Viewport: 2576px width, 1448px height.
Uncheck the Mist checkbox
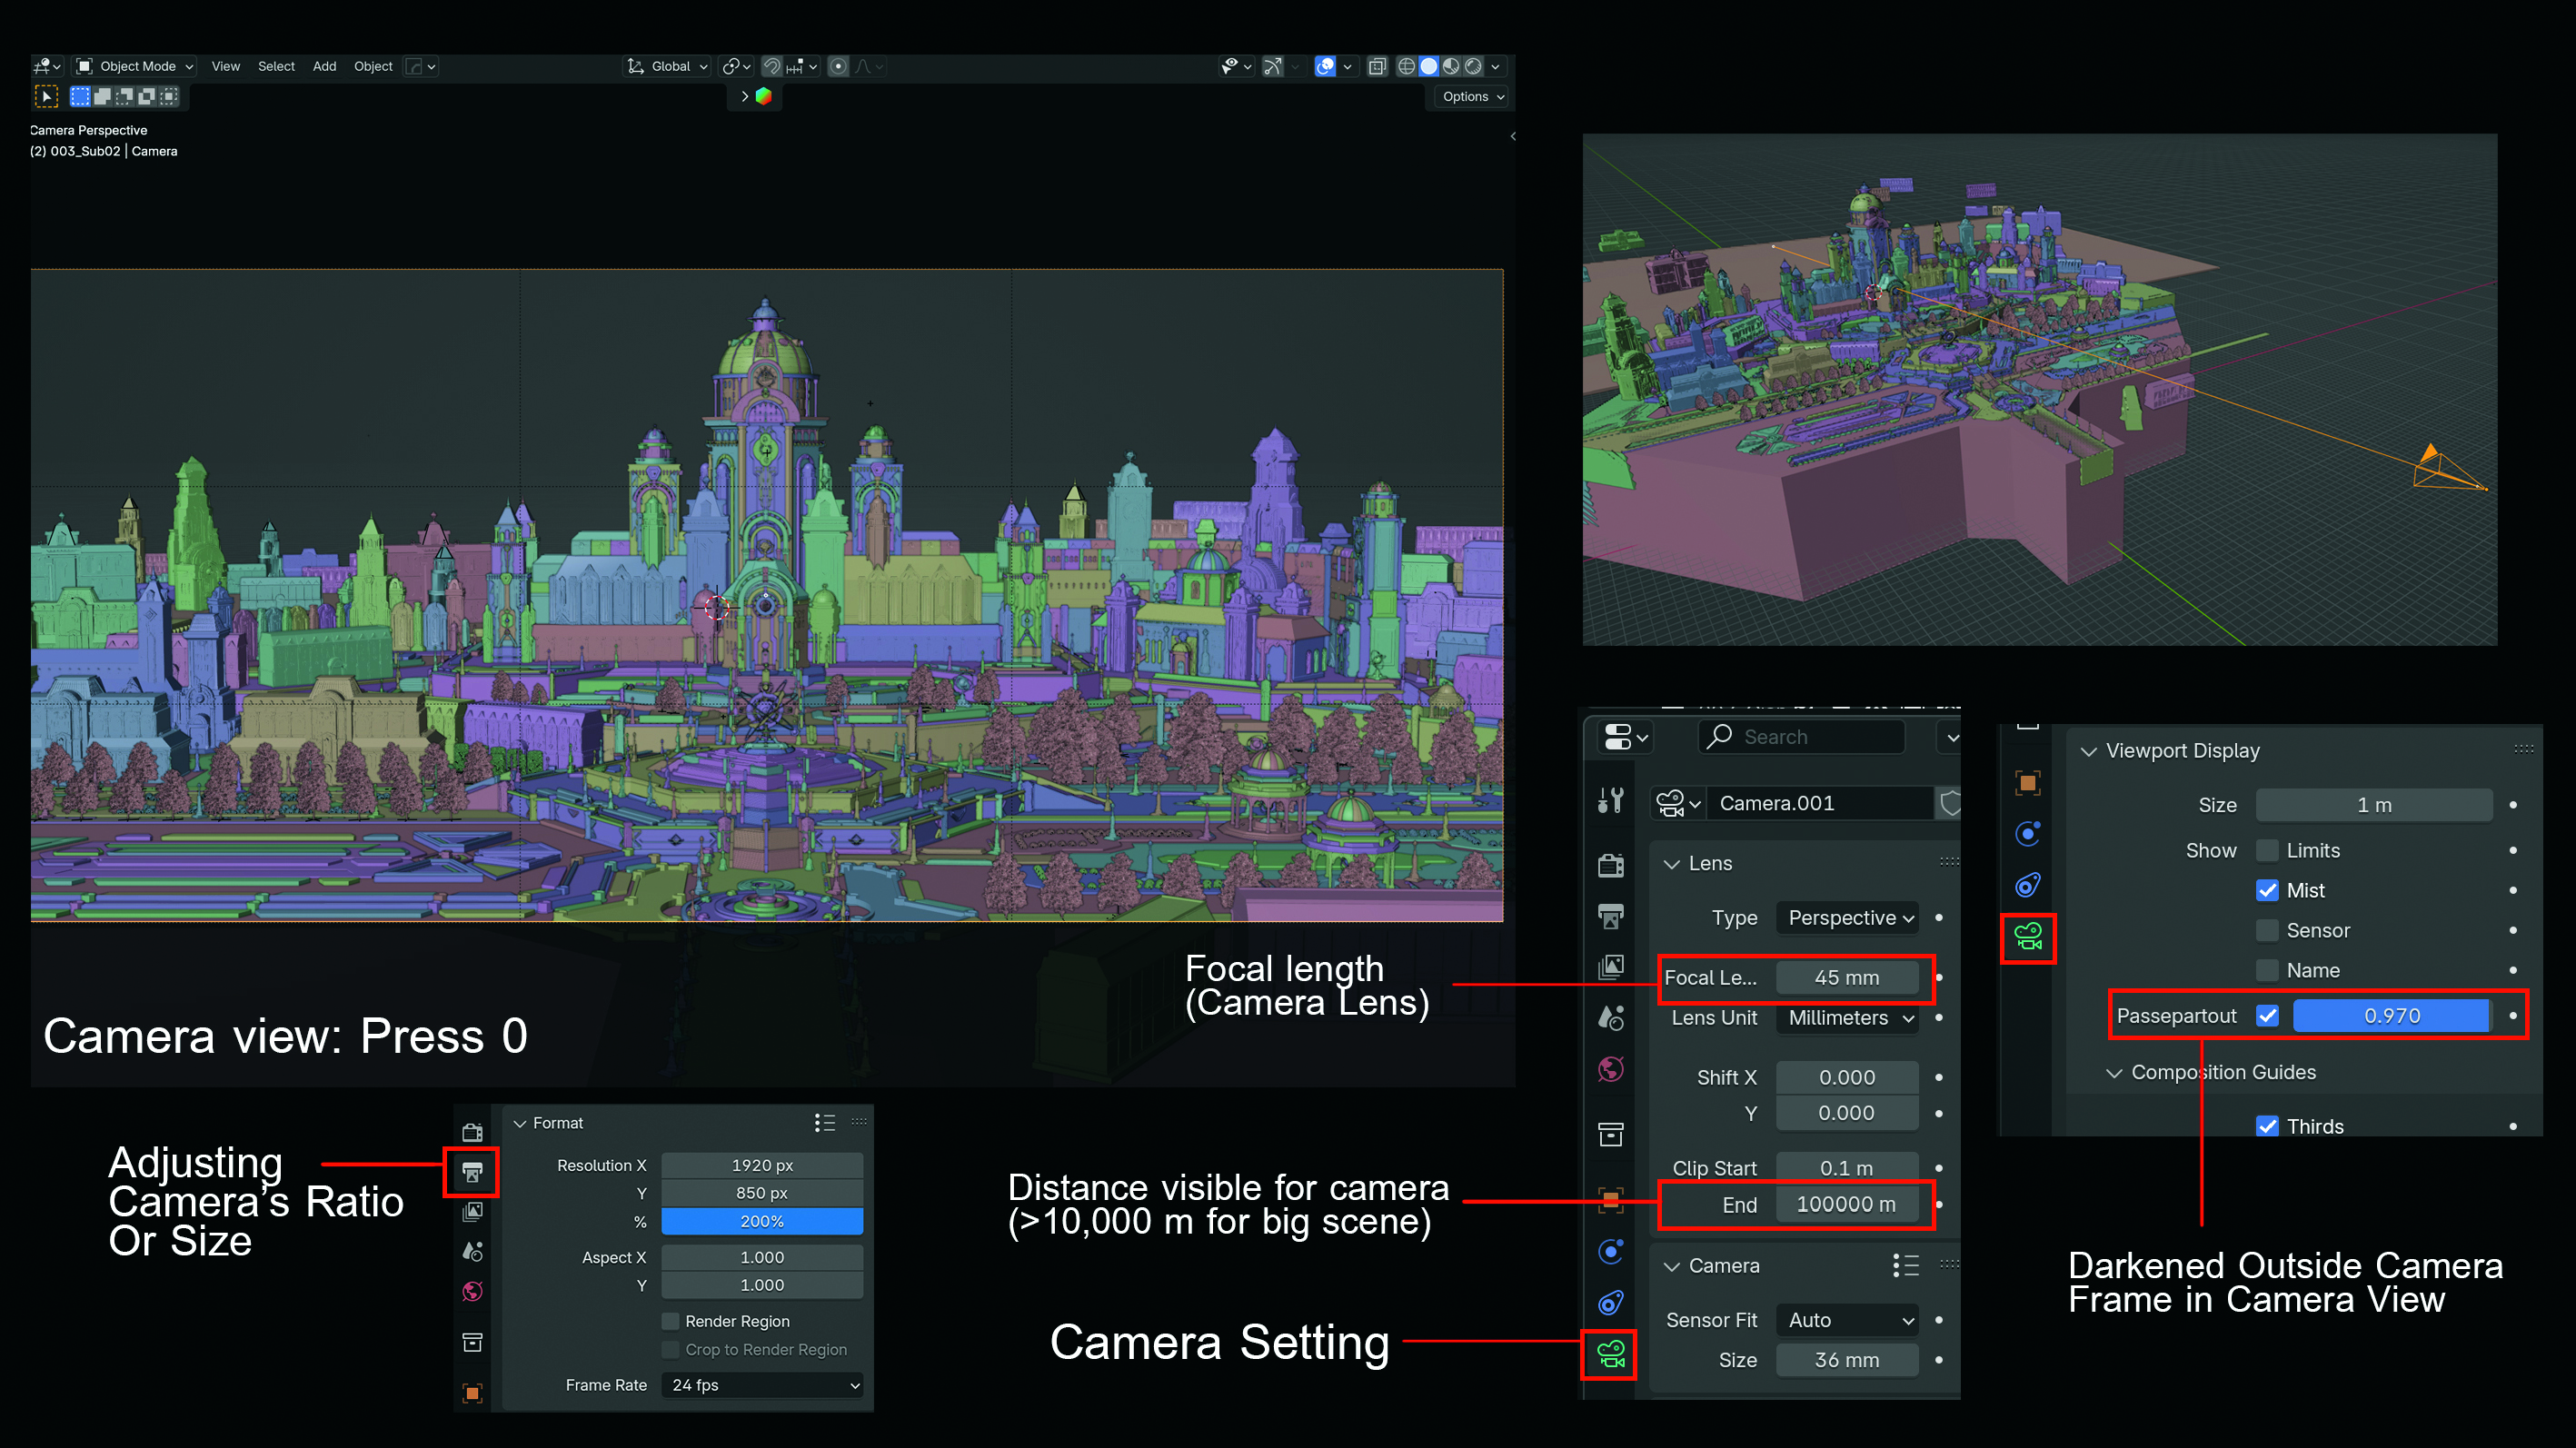click(x=2267, y=890)
